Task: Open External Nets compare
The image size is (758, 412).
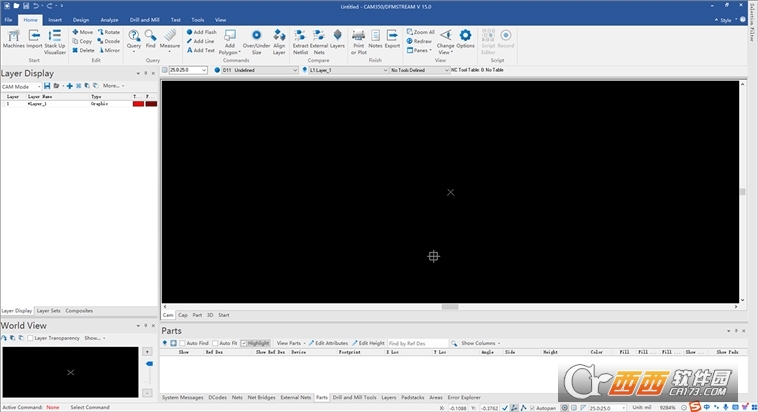Action: click(x=319, y=42)
